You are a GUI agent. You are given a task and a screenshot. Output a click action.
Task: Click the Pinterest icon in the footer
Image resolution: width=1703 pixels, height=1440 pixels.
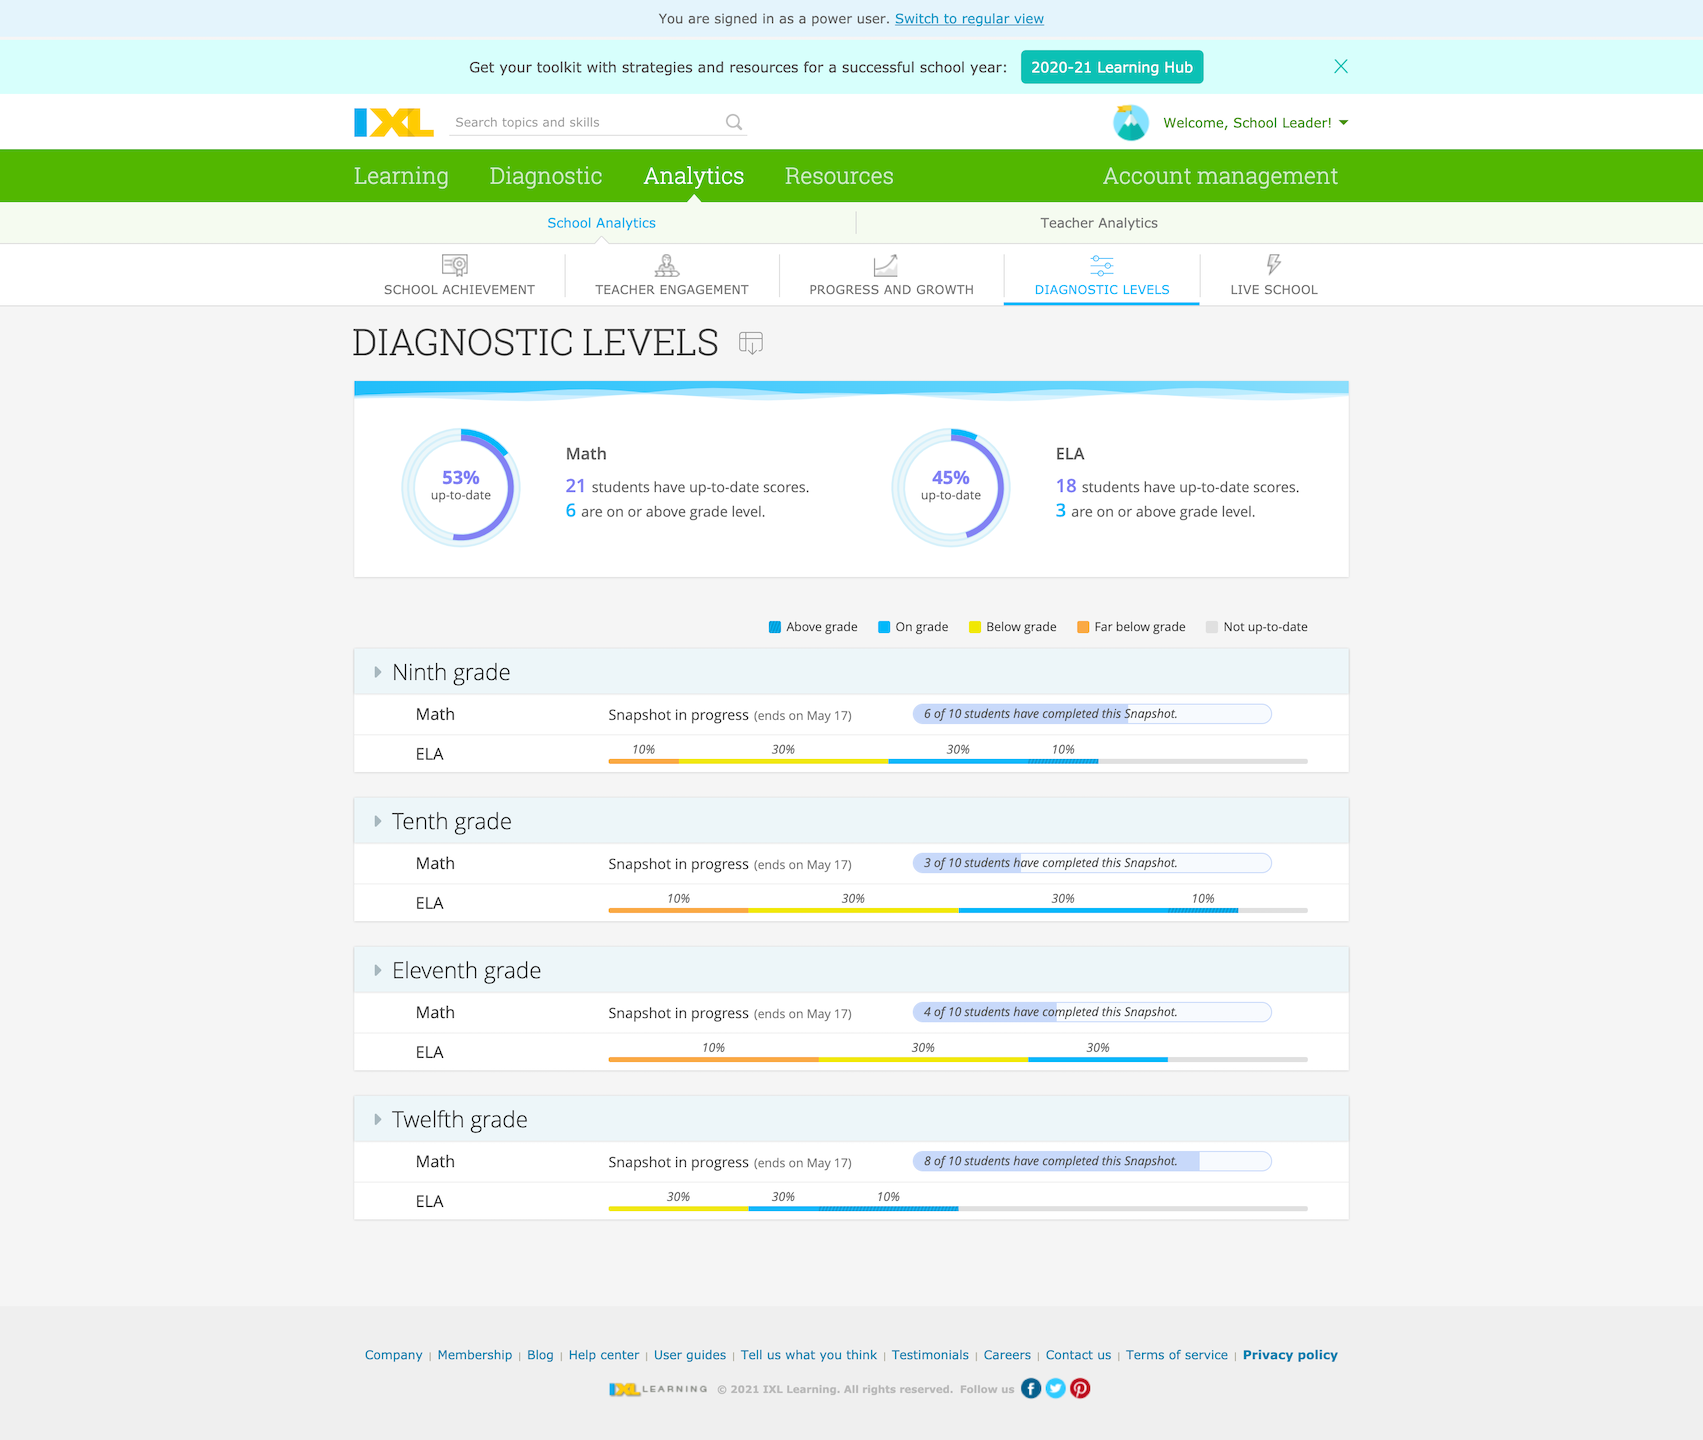(1080, 1388)
